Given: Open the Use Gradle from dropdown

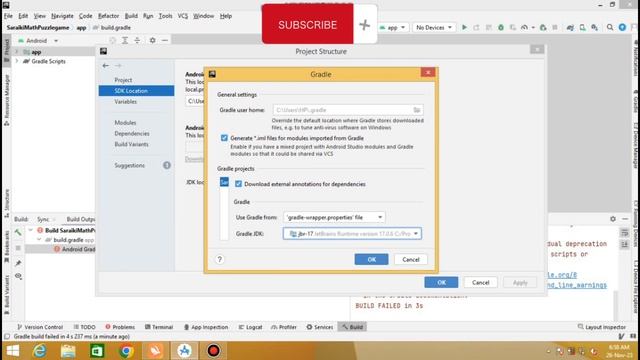Looking at the screenshot, I should (x=334, y=217).
